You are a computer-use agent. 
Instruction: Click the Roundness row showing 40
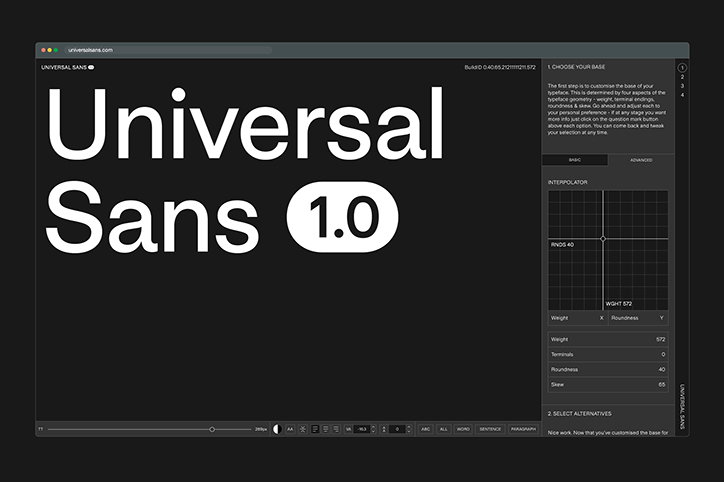click(608, 369)
